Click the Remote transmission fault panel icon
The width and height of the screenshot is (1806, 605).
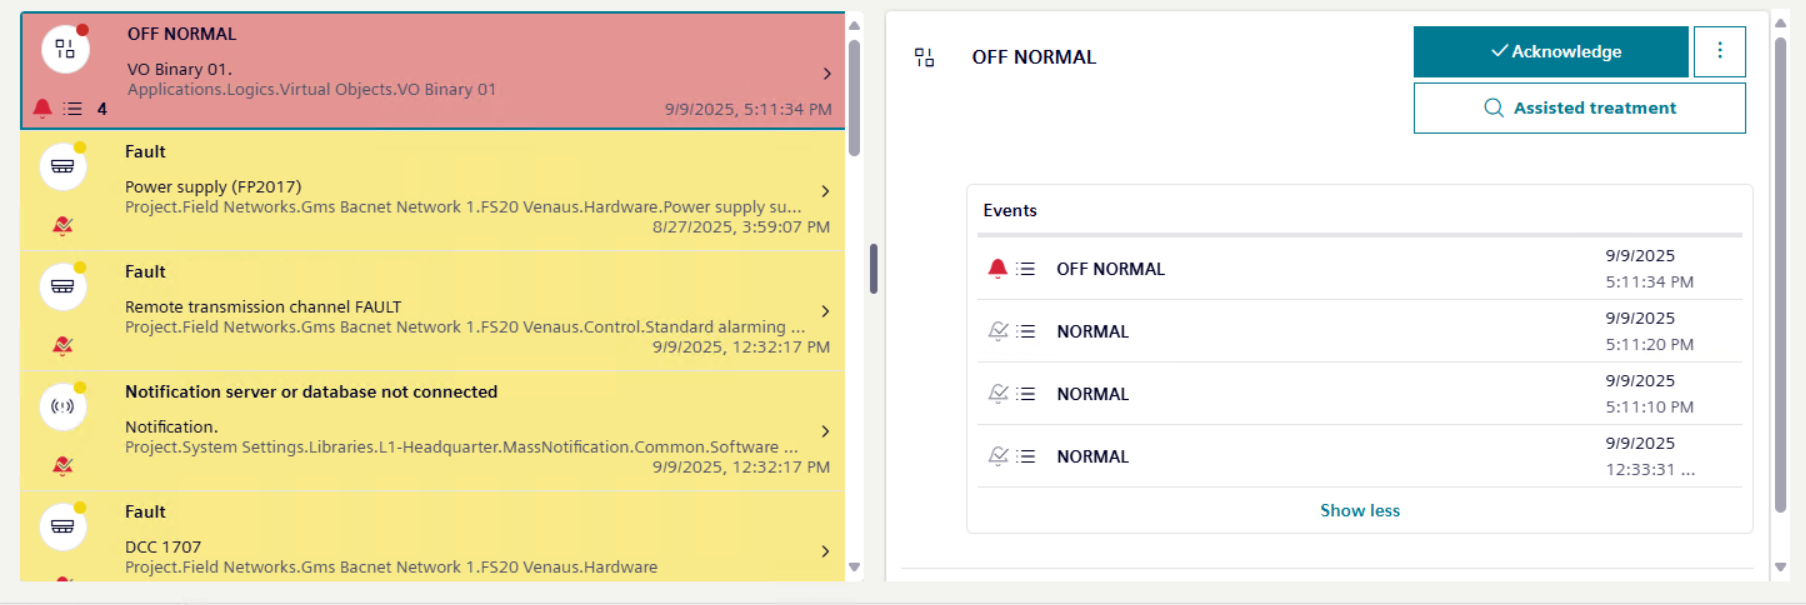pos(63,287)
